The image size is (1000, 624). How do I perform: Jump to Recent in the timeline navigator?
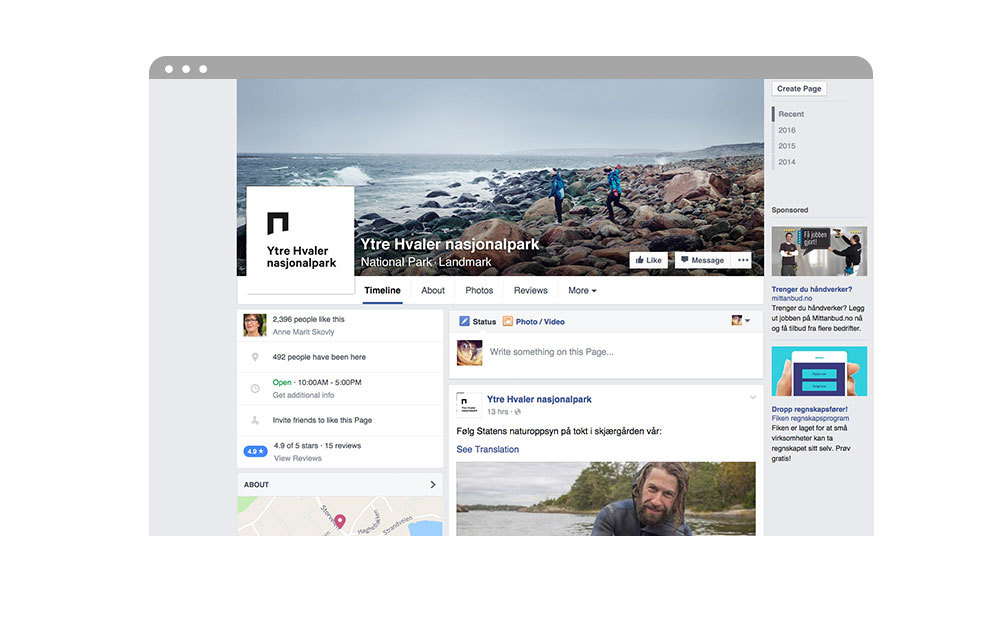(791, 114)
